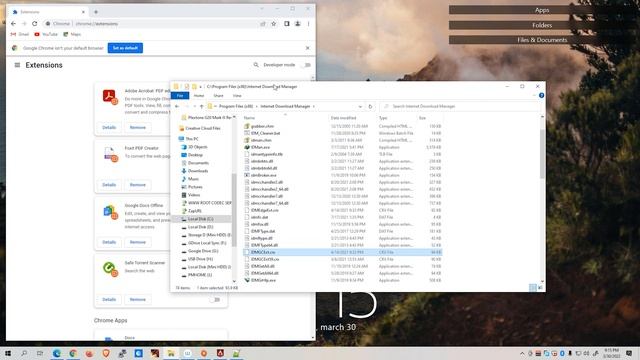Select This PC in navigation pane

click(x=192, y=139)
